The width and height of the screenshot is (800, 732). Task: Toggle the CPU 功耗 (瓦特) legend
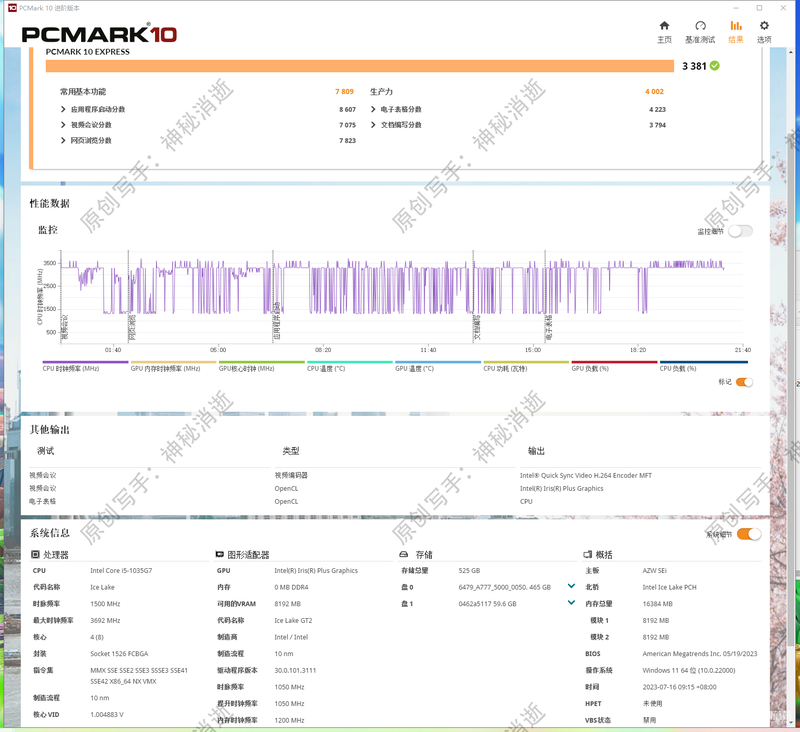[526, 366]
